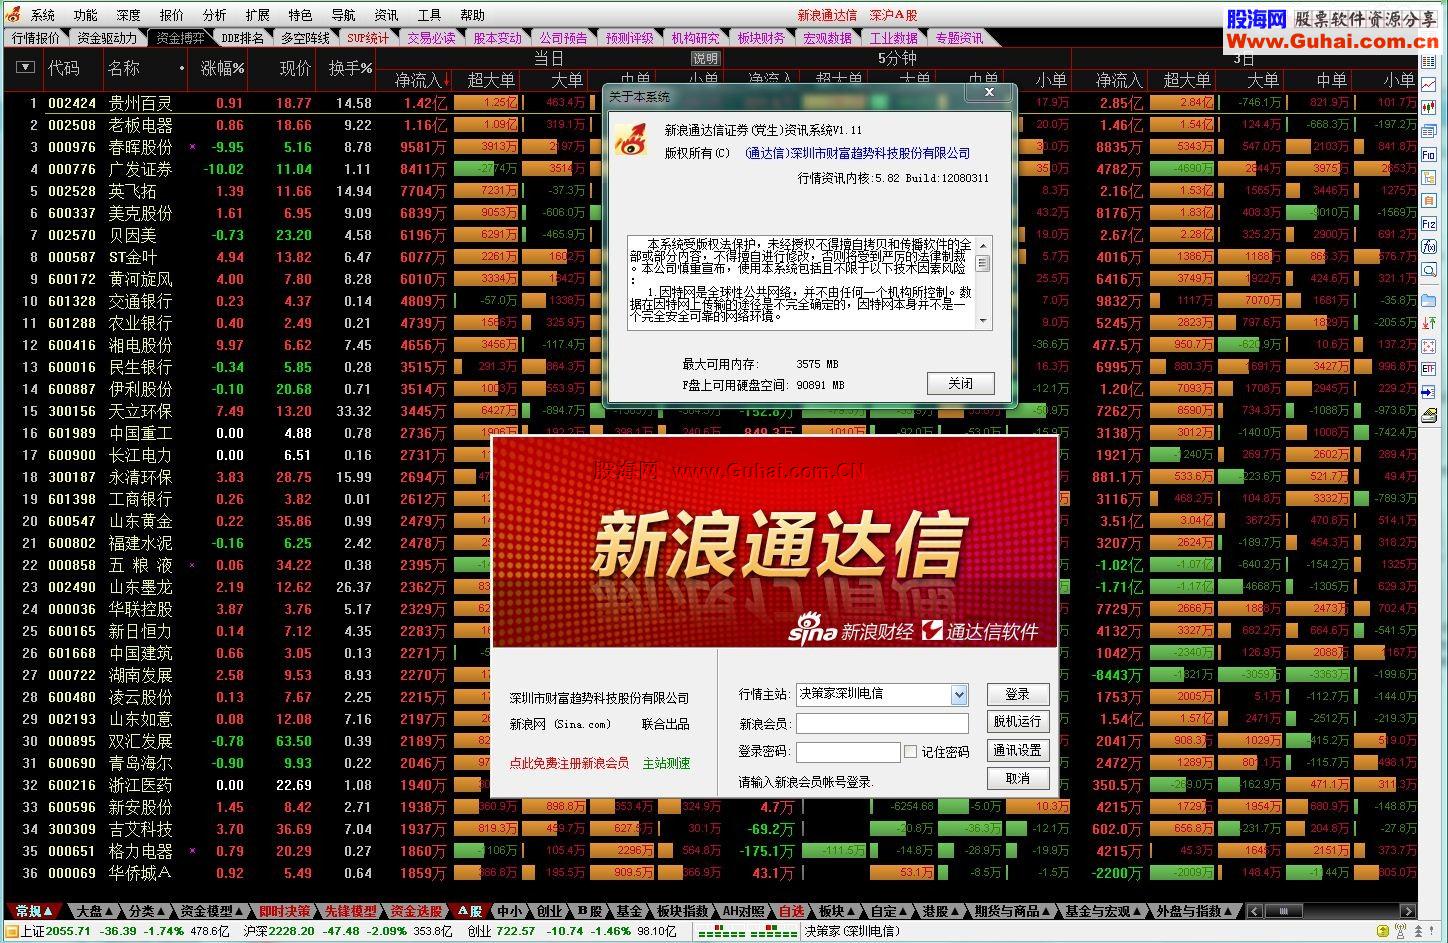Screen dimensions: 1448x943
Task: Open the 点此免费注册新浪会员 registration link
Action: (x=569, y=763)
